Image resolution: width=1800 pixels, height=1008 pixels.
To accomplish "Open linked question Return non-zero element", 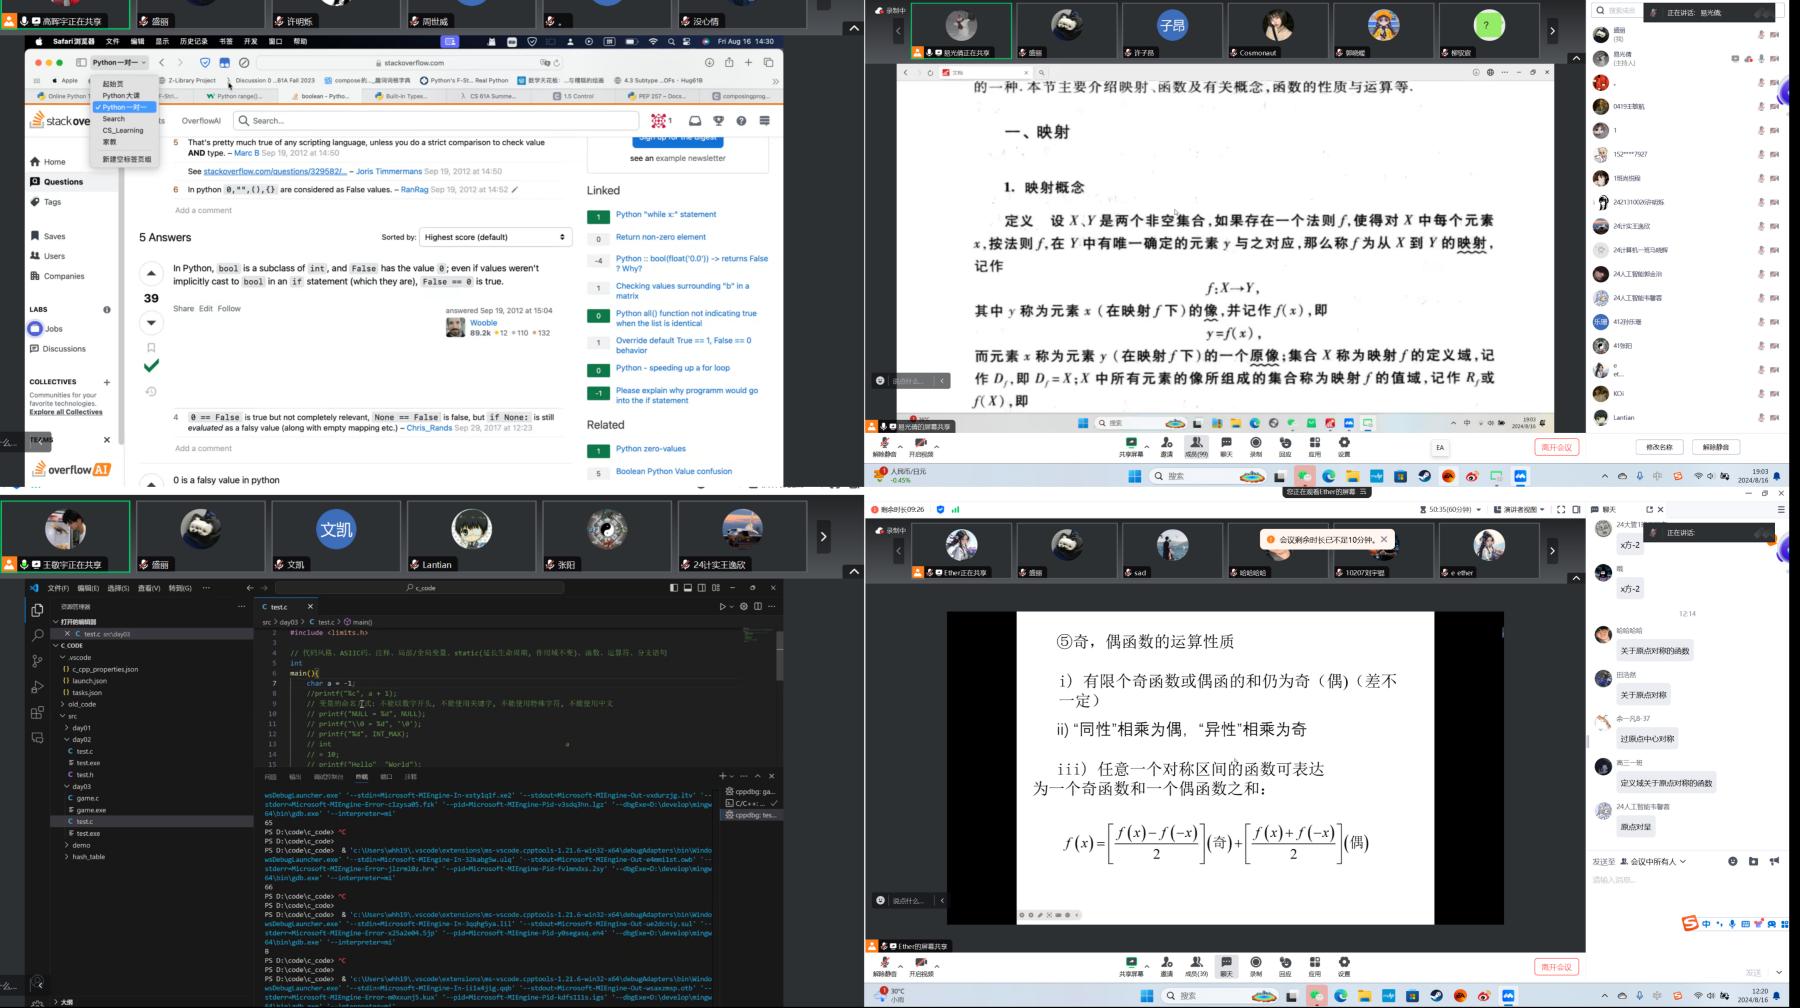I will coord(660,237).
